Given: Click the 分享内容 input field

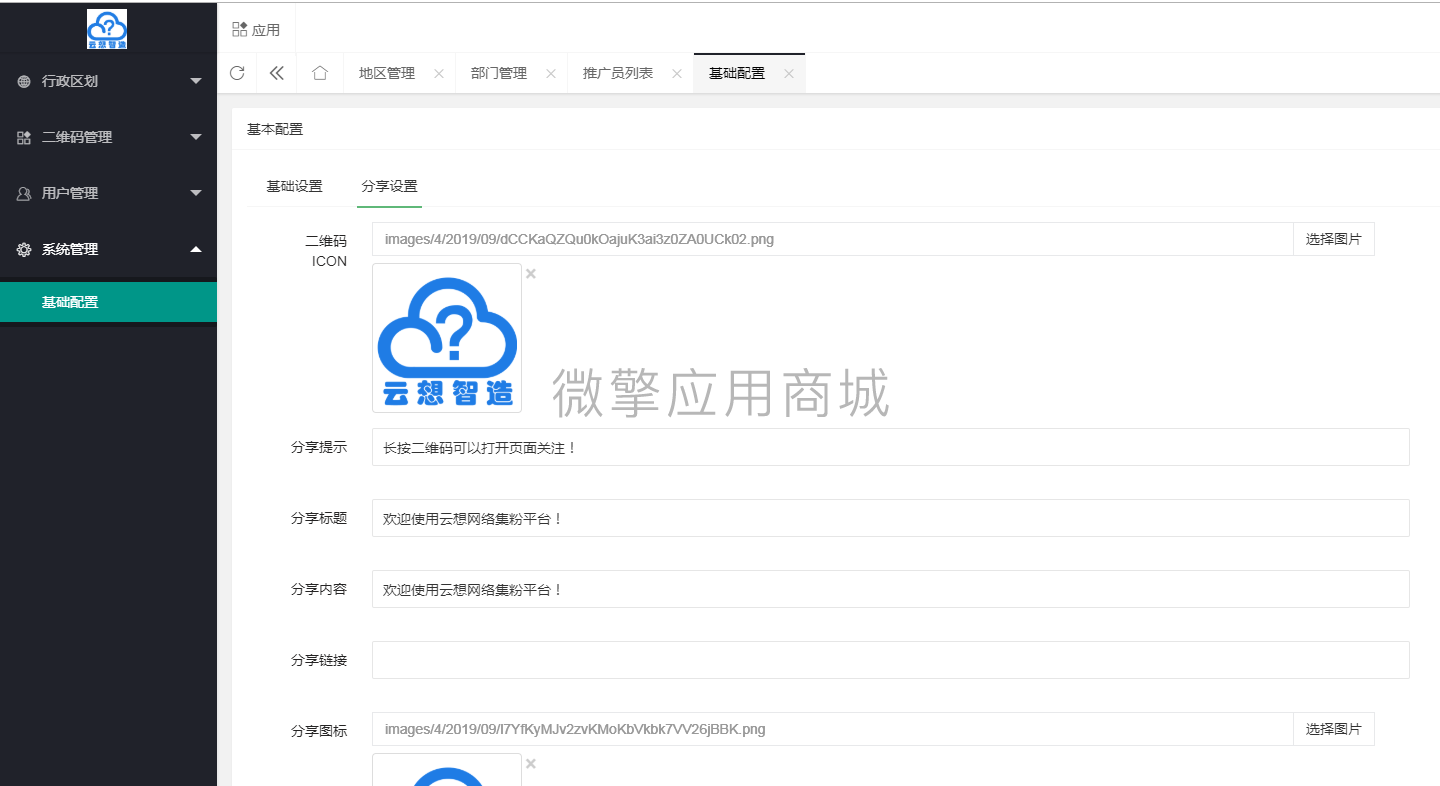Looking at the screenshot, I should coord(891,589).
